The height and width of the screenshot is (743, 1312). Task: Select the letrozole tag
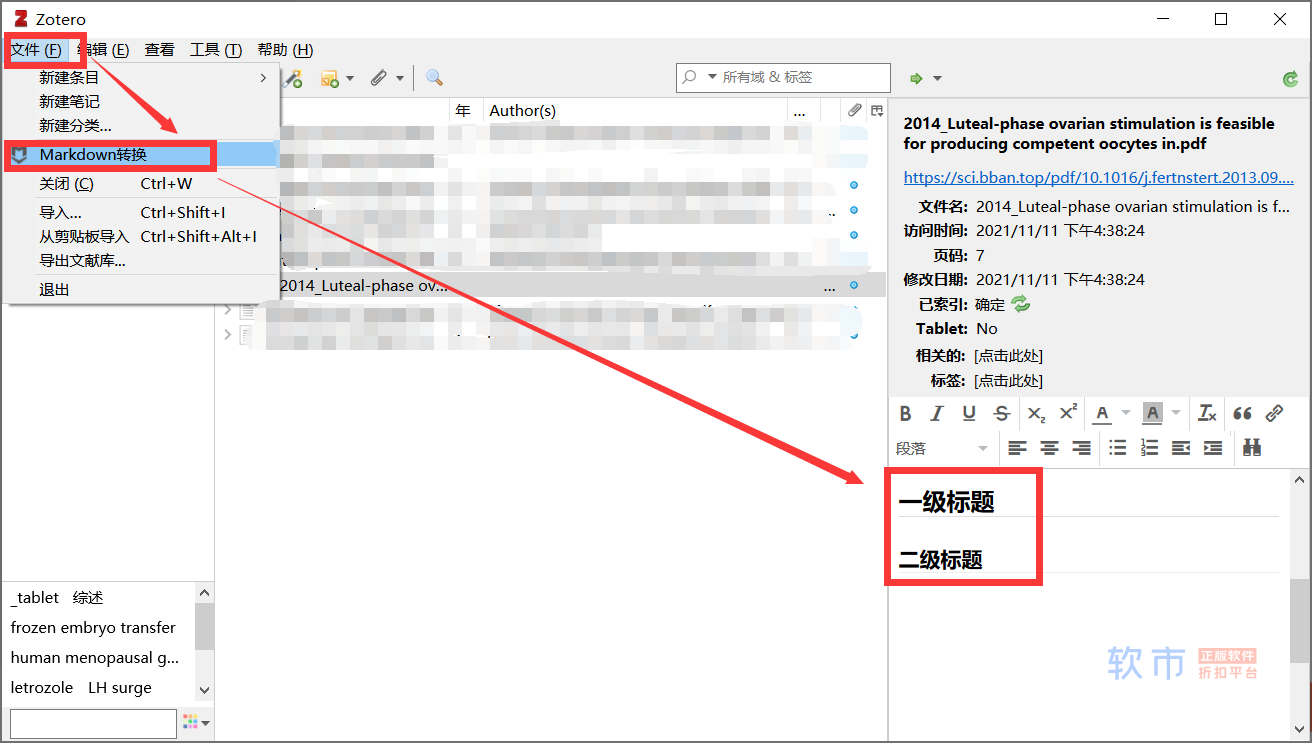42,688
